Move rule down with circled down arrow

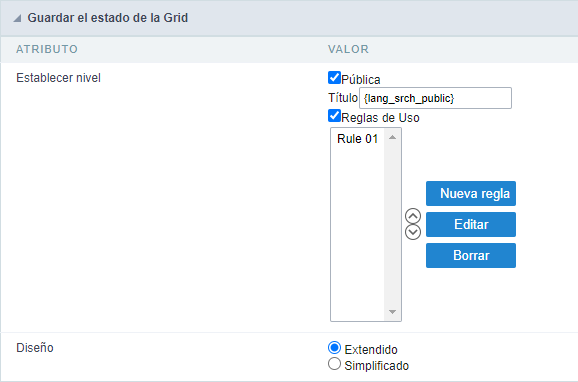coord(413,232)
